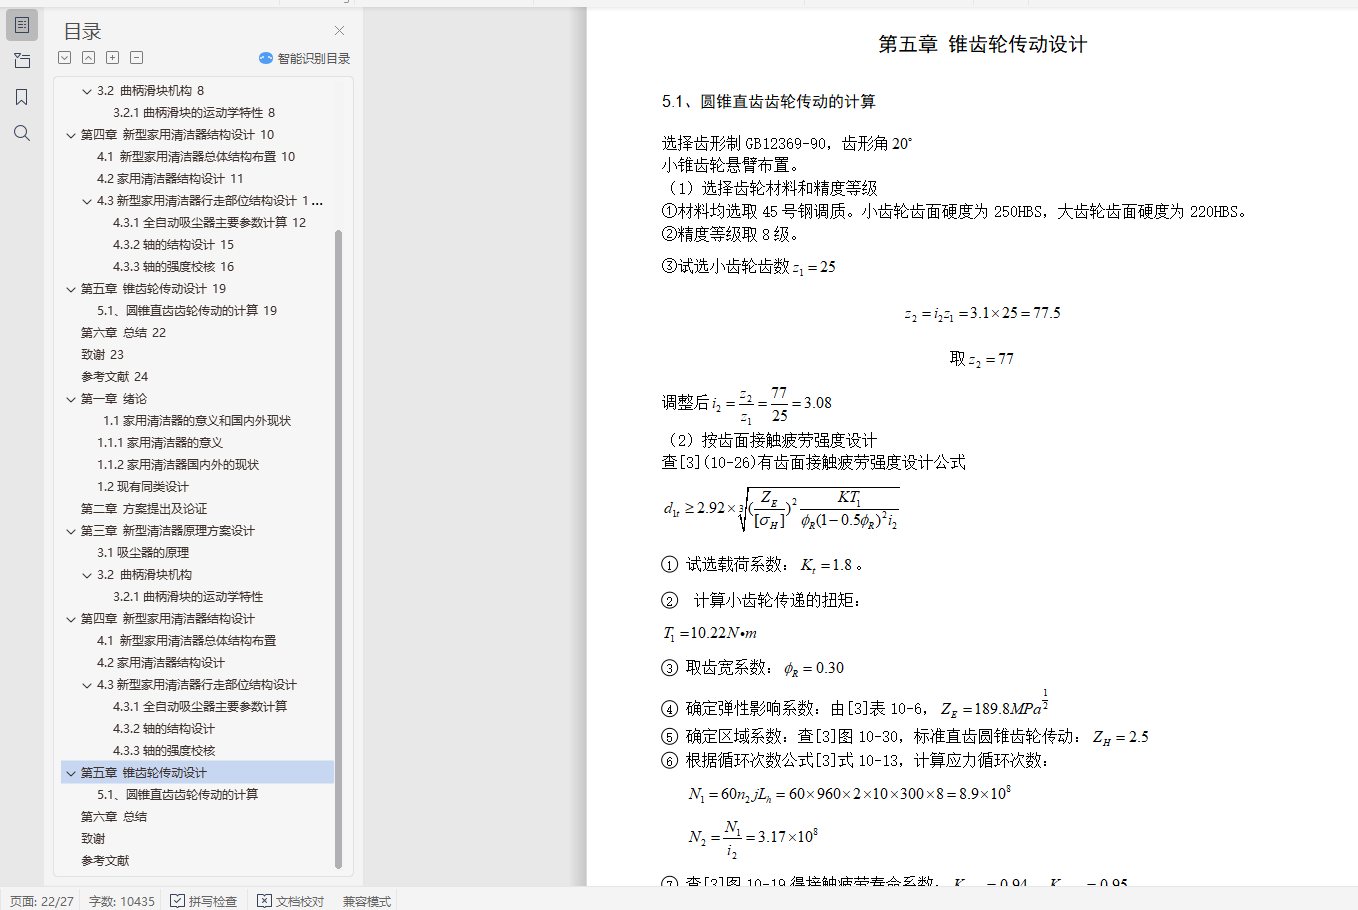Click the minus box icon under 目录
This screenshot has width=1358, height=910.
(137, 58)
